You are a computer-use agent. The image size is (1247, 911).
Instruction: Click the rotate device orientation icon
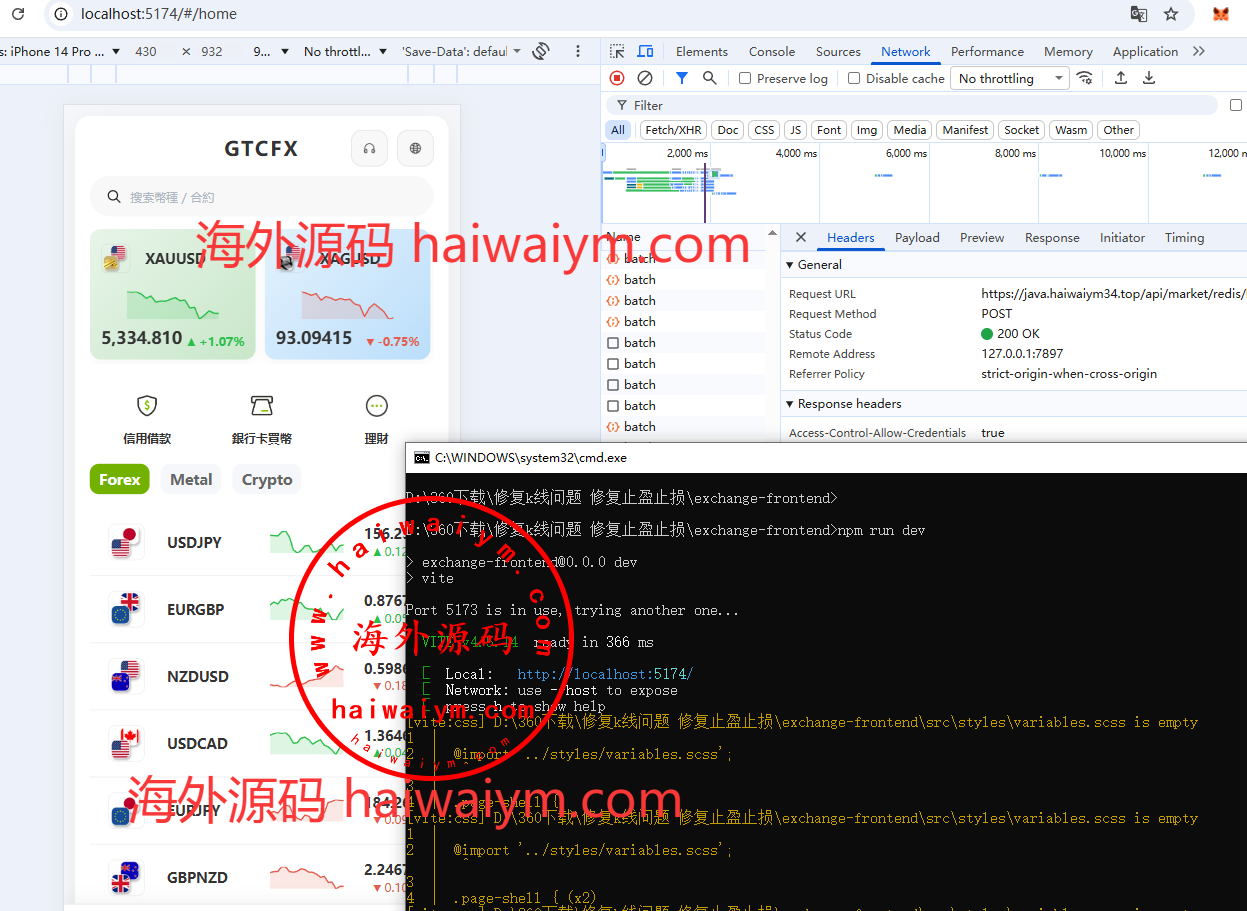point(541,51)
